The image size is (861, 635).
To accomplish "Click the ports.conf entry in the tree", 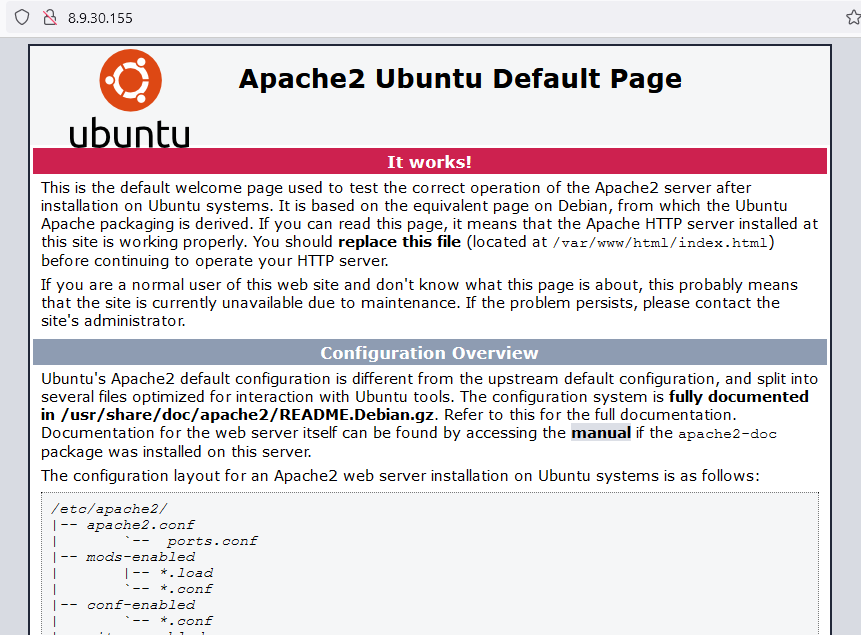I will click(x=212, y=541).
